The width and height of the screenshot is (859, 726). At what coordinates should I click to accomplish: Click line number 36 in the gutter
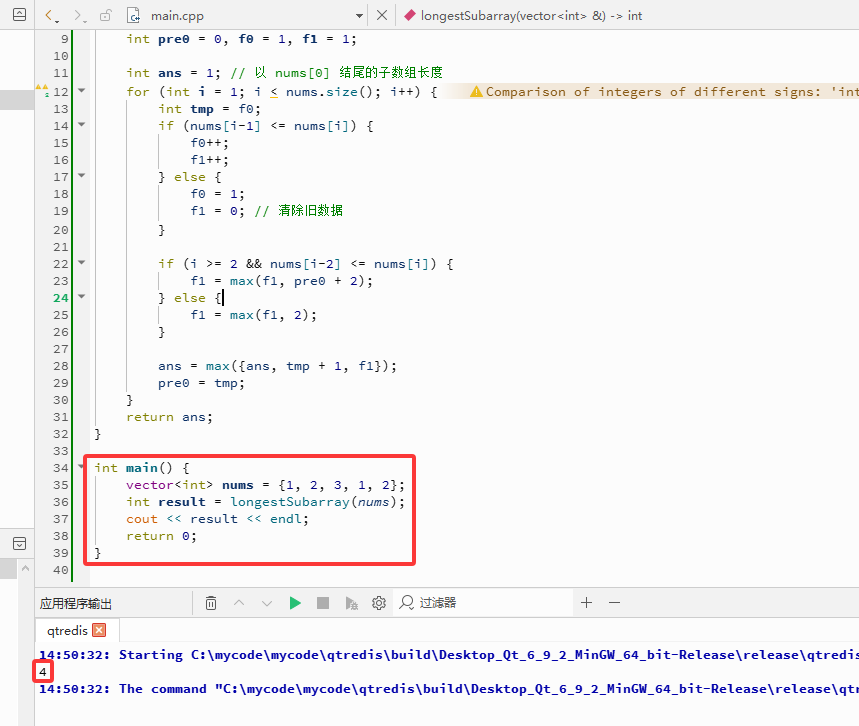(61, 501)
